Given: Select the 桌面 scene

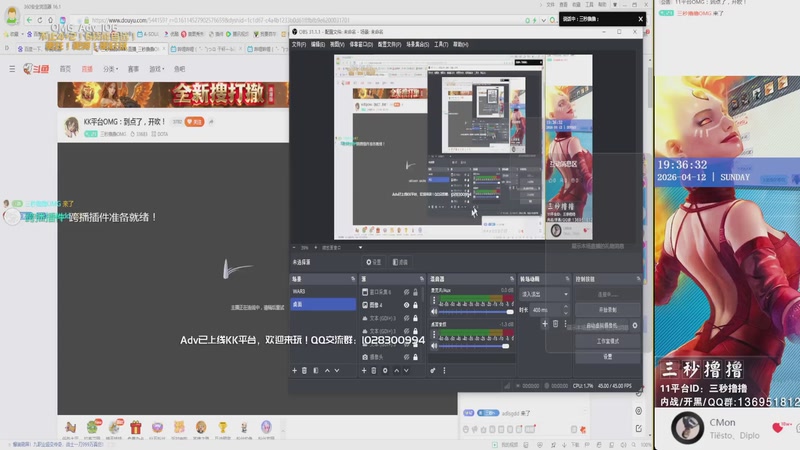Looking at the screenshot, I should pos(323,304).
